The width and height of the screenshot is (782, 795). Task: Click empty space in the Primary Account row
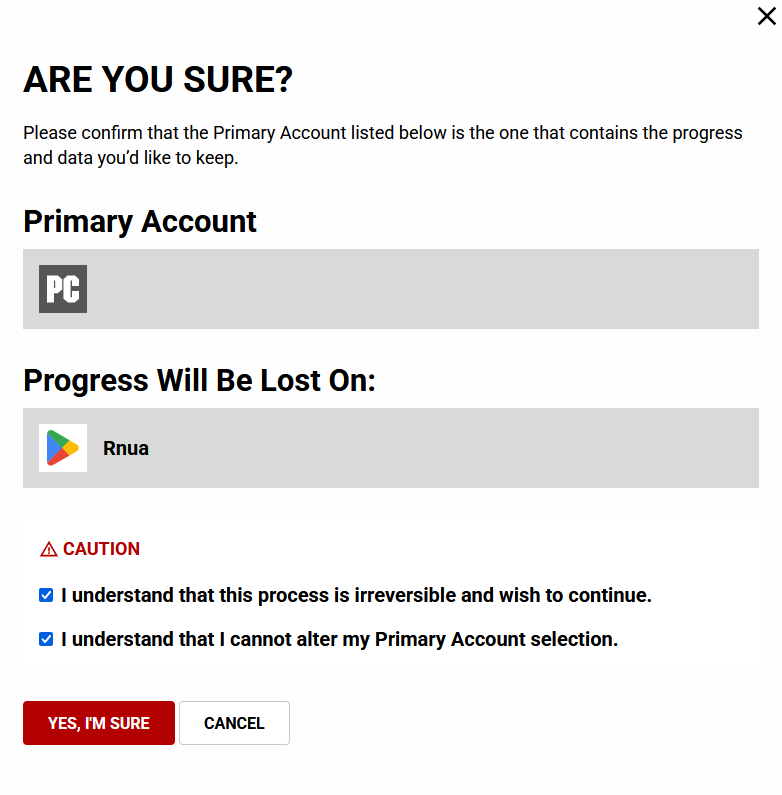pyautogui.click(x=420, y=289)
